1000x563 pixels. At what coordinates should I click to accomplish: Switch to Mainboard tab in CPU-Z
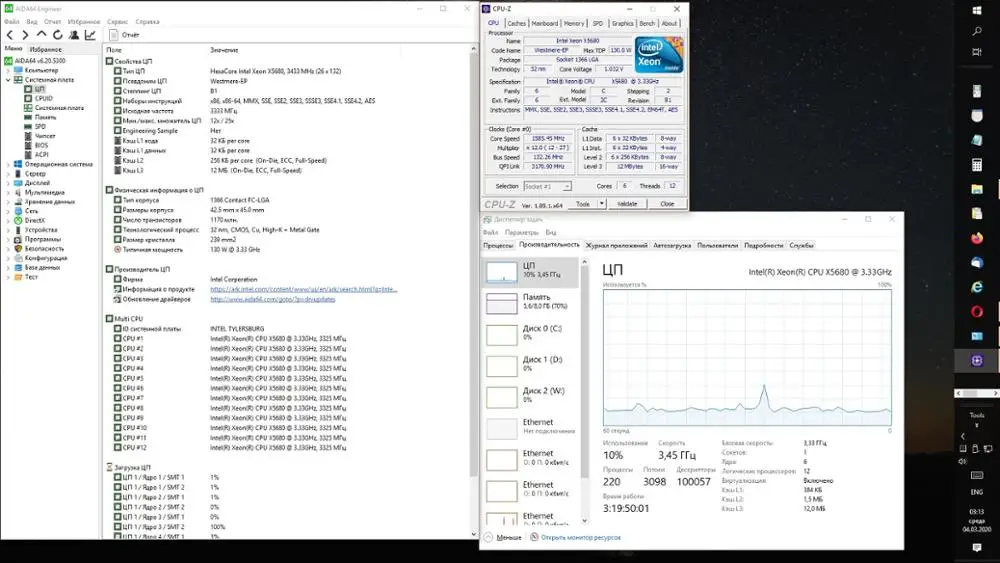(545, 23)
